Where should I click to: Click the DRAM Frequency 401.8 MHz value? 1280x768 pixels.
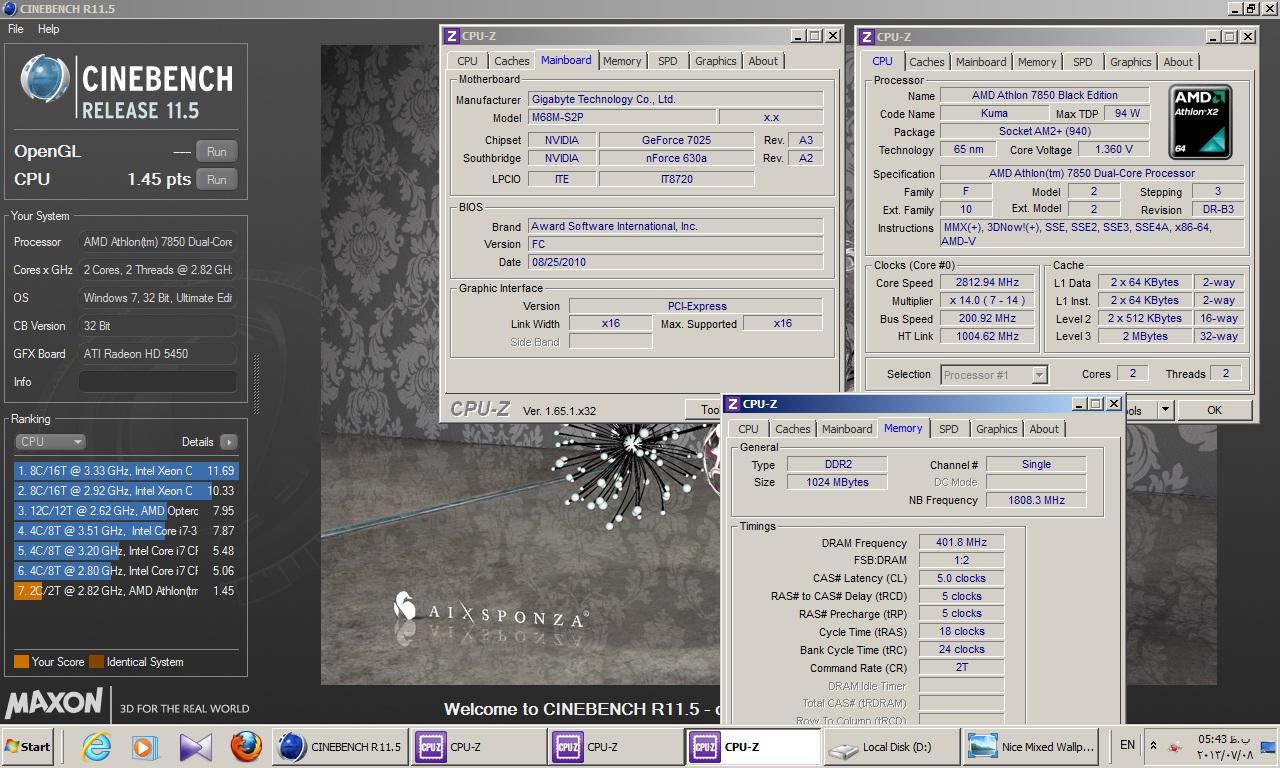(961, 543)
